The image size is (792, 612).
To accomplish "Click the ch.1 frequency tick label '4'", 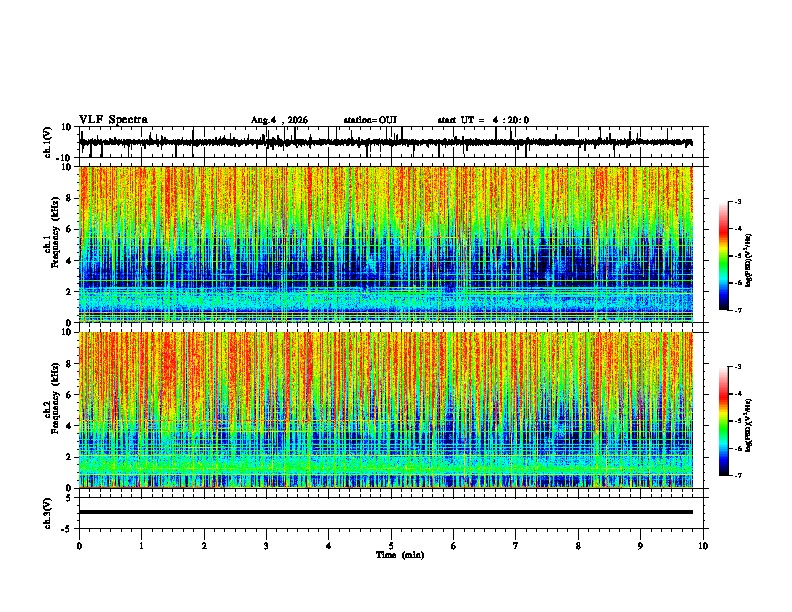I will [x=70, y=261].
